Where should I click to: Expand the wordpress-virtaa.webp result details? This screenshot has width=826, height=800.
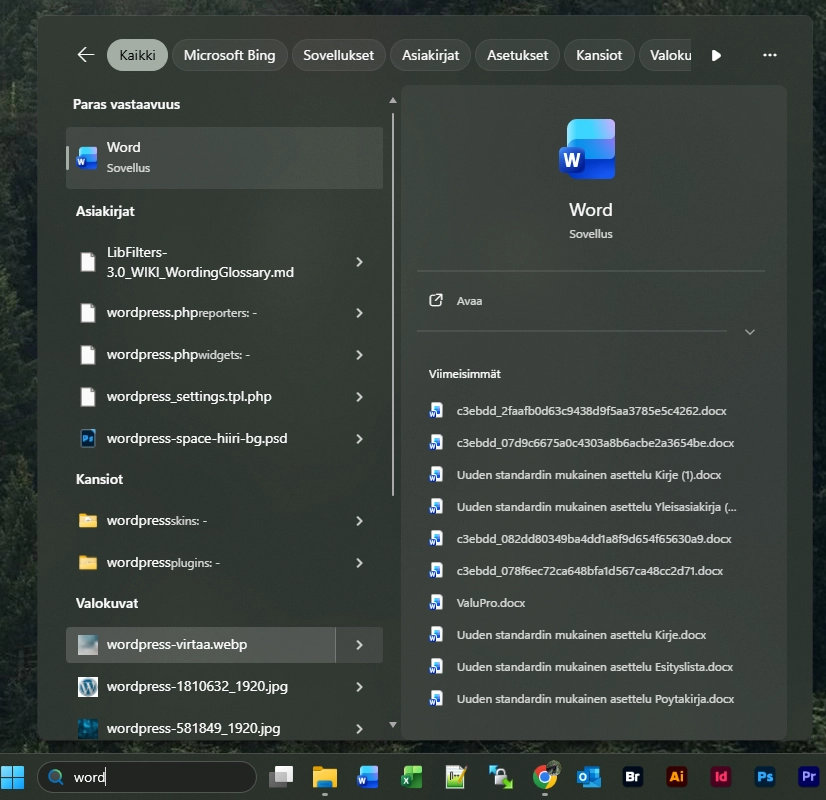point(359,645)
